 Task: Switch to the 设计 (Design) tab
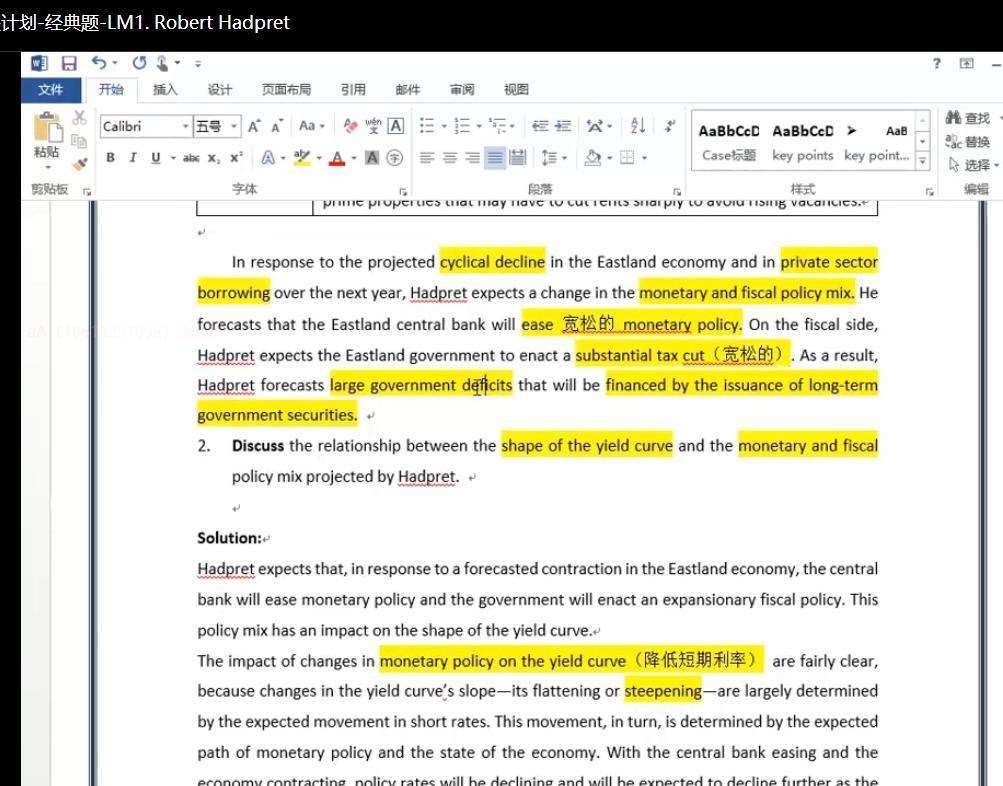pyautogui.click(x=219, y=90)
